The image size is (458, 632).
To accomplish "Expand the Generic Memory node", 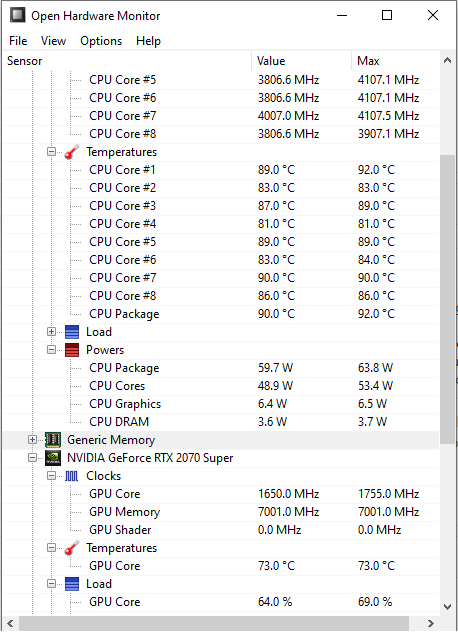I will click(x=32, y=440).
